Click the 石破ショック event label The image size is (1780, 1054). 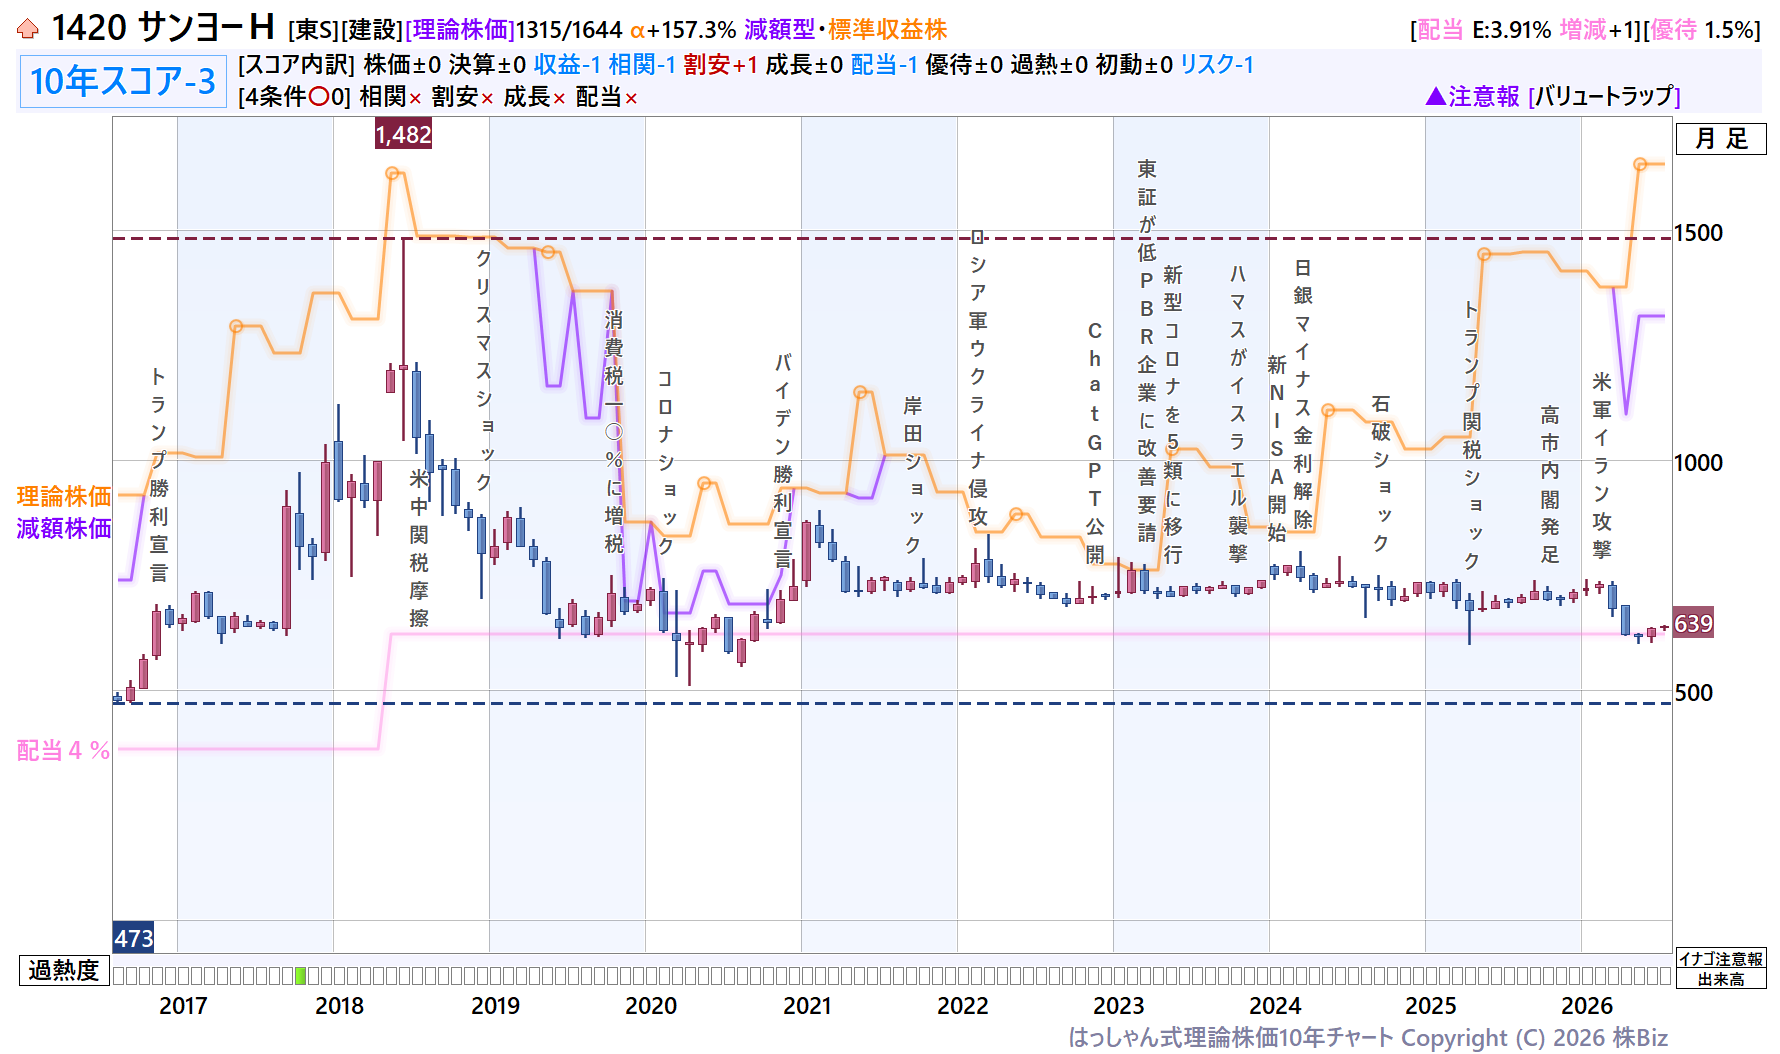coord(1381,474)
